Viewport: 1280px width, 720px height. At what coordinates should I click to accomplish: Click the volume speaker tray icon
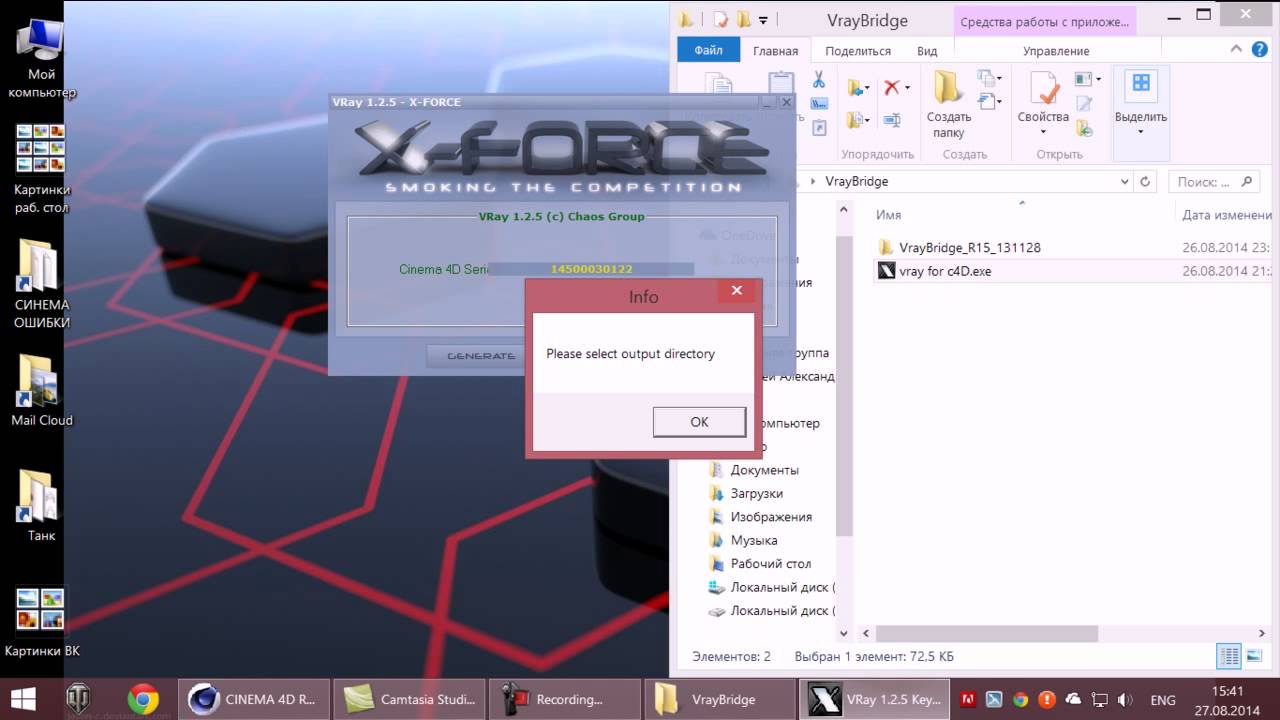[1126, 700]
